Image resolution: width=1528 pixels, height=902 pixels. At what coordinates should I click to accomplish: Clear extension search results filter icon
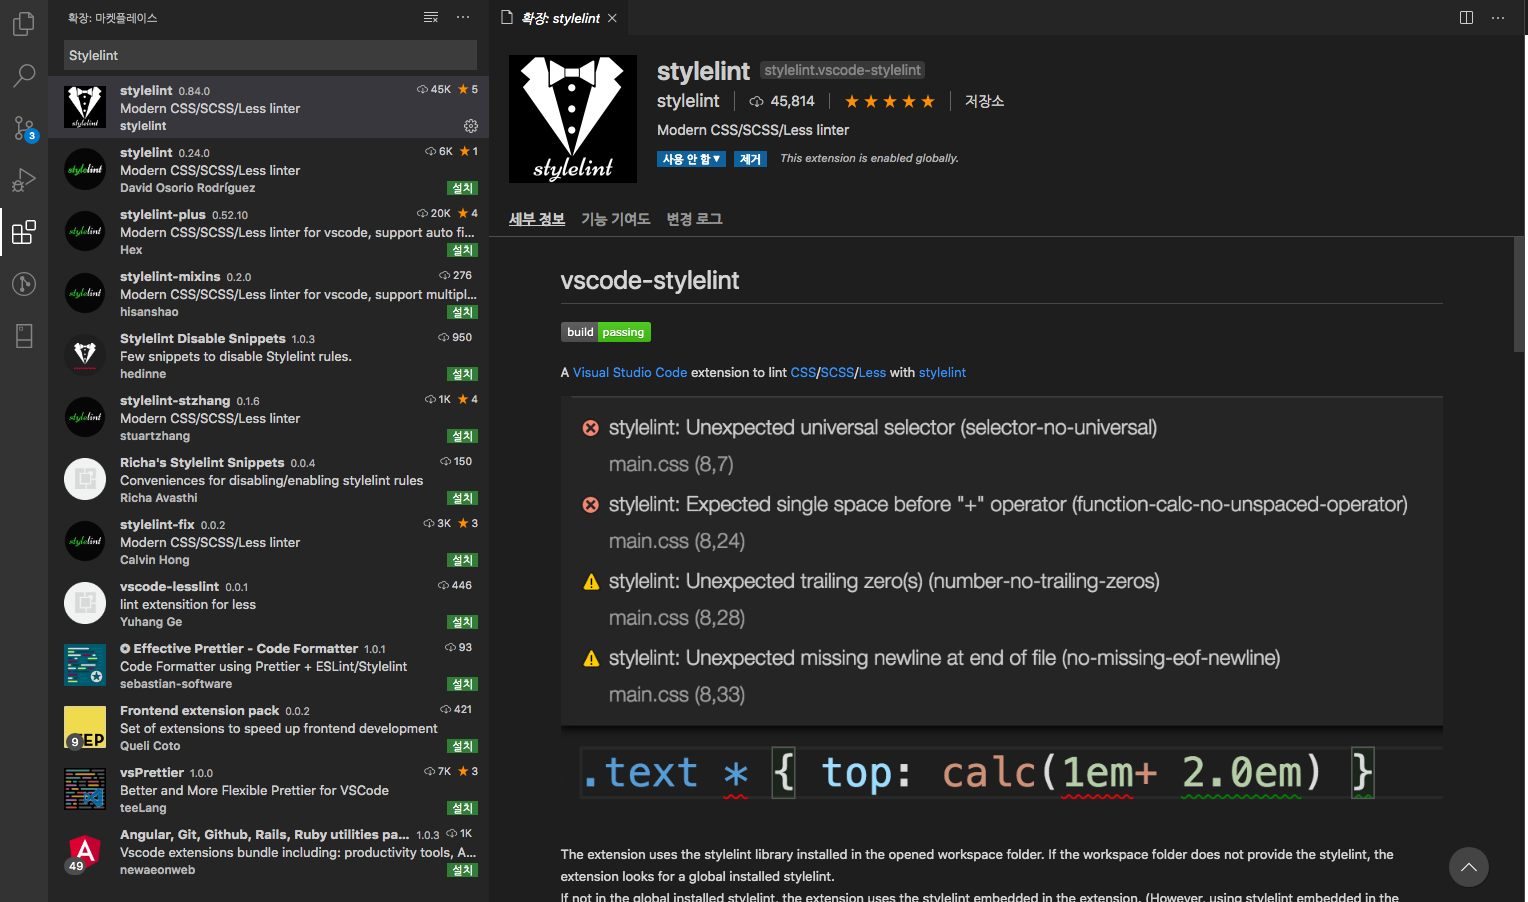(431, 17)
